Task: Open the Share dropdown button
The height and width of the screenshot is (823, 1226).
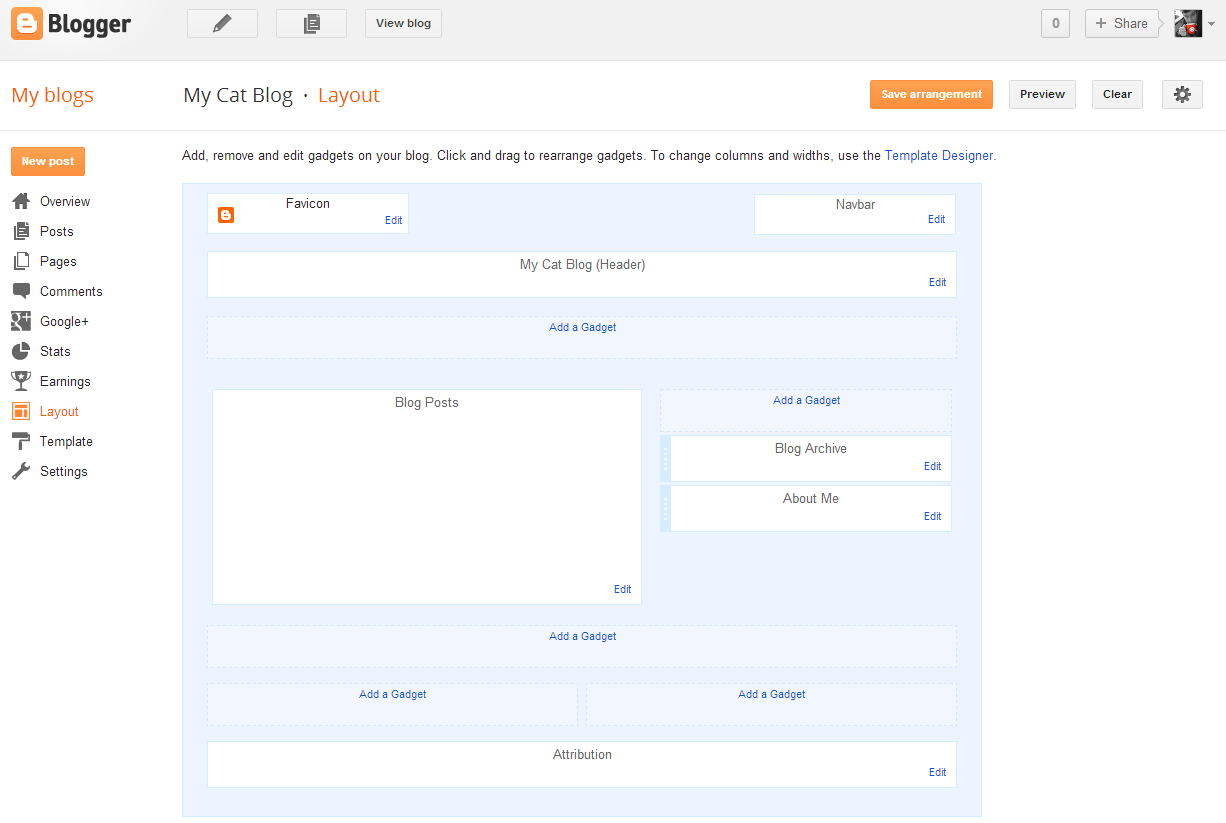Action: pos(1121,24)
